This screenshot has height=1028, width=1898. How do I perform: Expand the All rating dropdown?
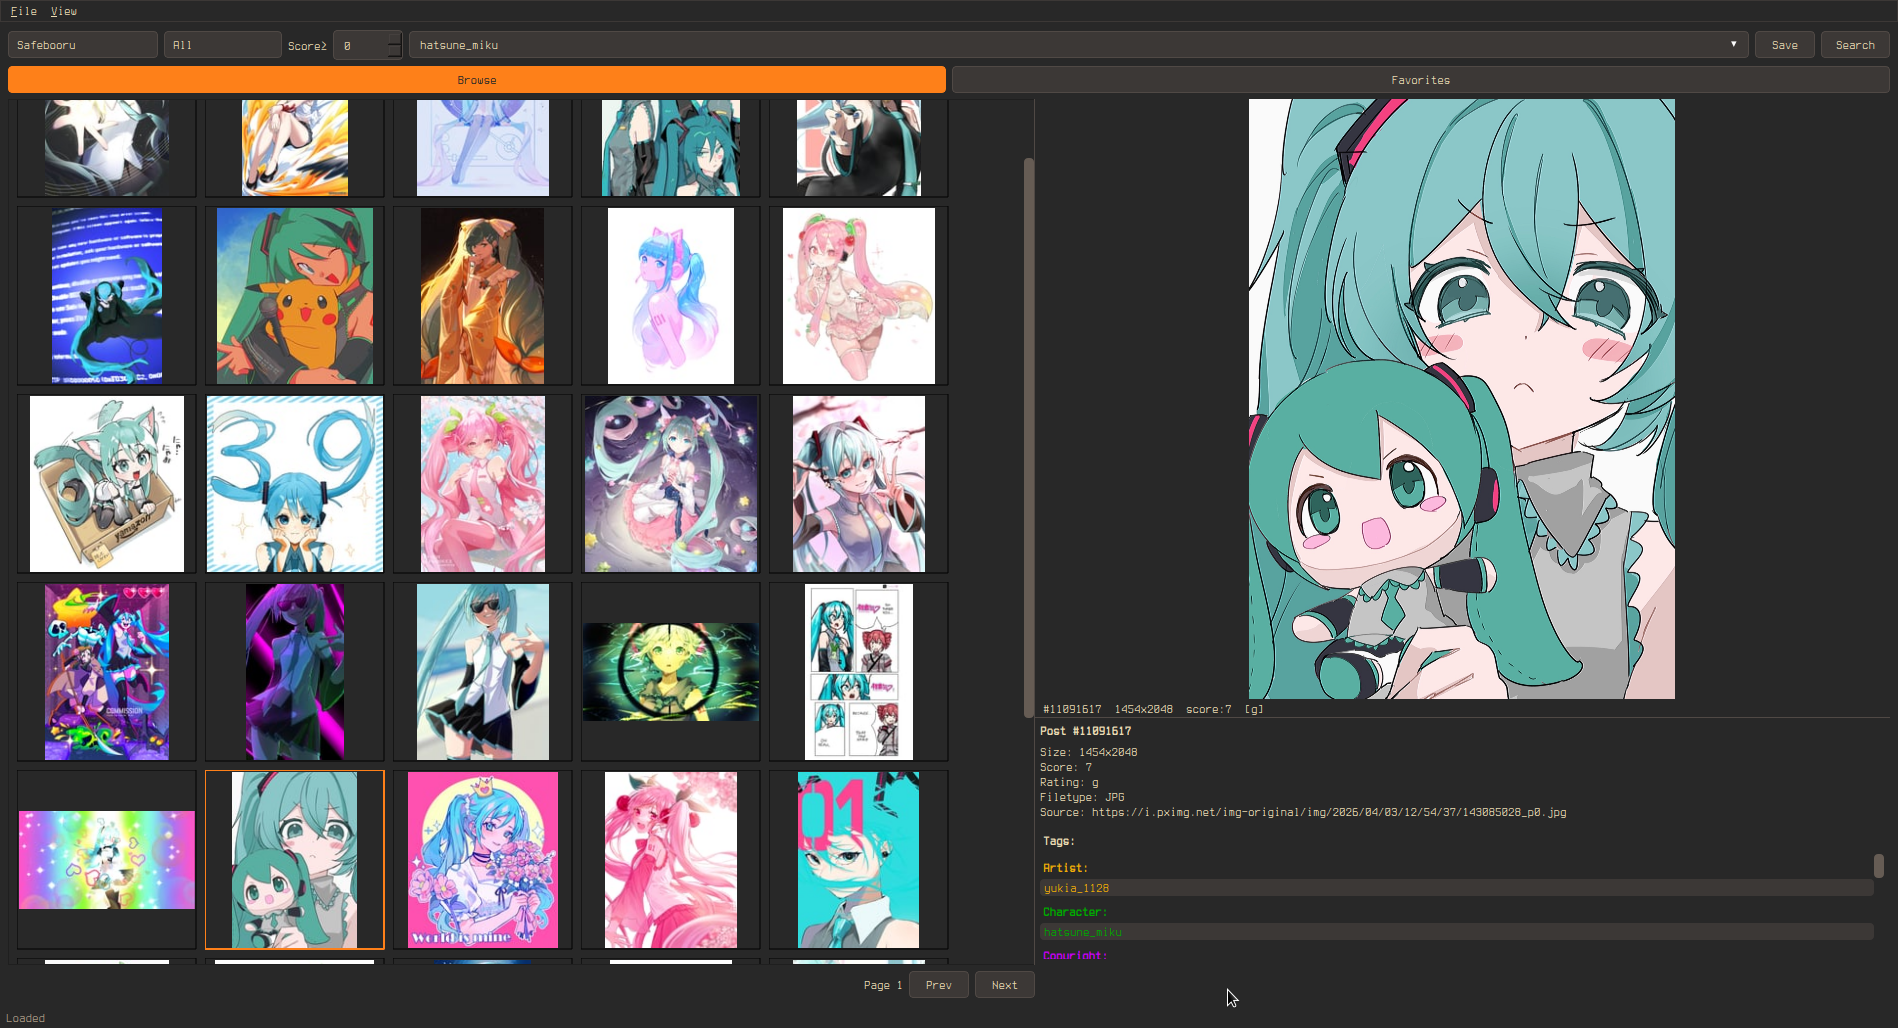pyautogui.click(x=221, y=45)
